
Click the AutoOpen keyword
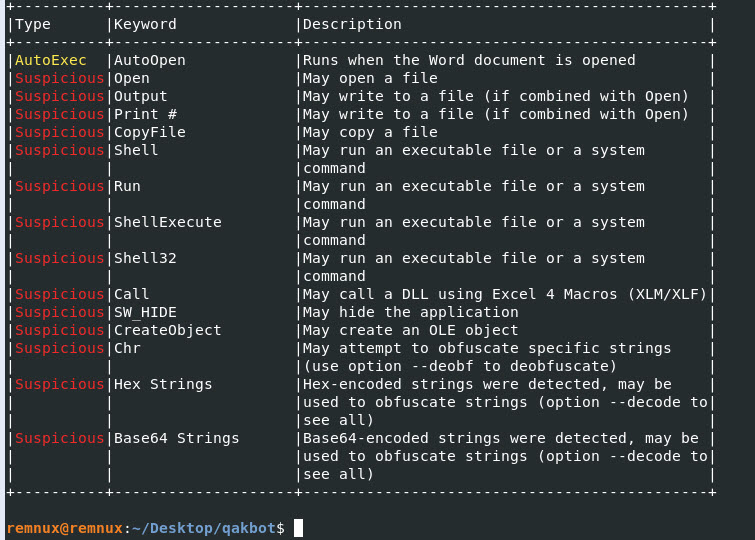[x=150, y=60]
